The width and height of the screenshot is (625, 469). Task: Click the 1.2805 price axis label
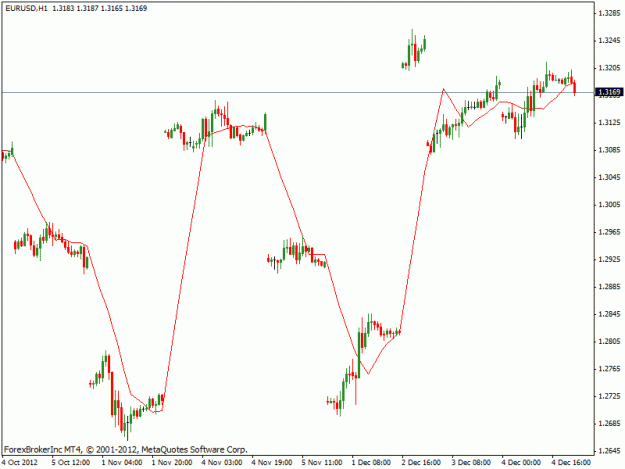tap(609, 341)
